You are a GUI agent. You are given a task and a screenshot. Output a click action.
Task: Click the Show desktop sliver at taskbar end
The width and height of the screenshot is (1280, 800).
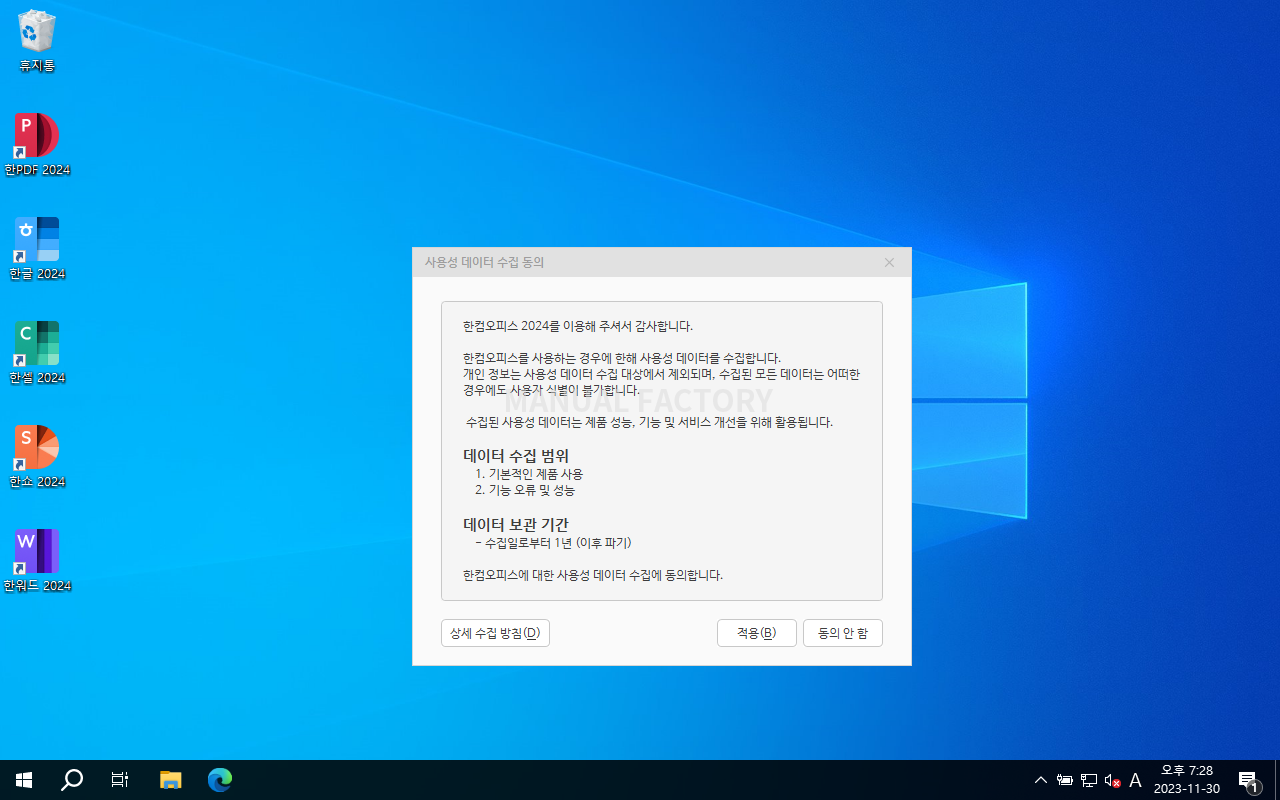click(x=1277, y=780)
